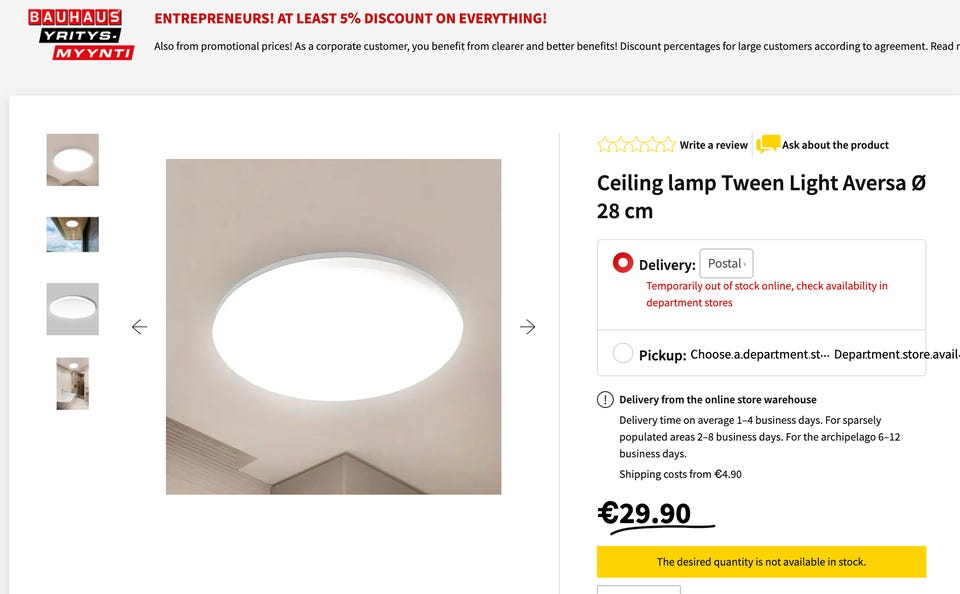Viewport: 960px width, 594px height.
Task: Click the fifth rating star
Action: pyautogui.click(x=667, y=145)
